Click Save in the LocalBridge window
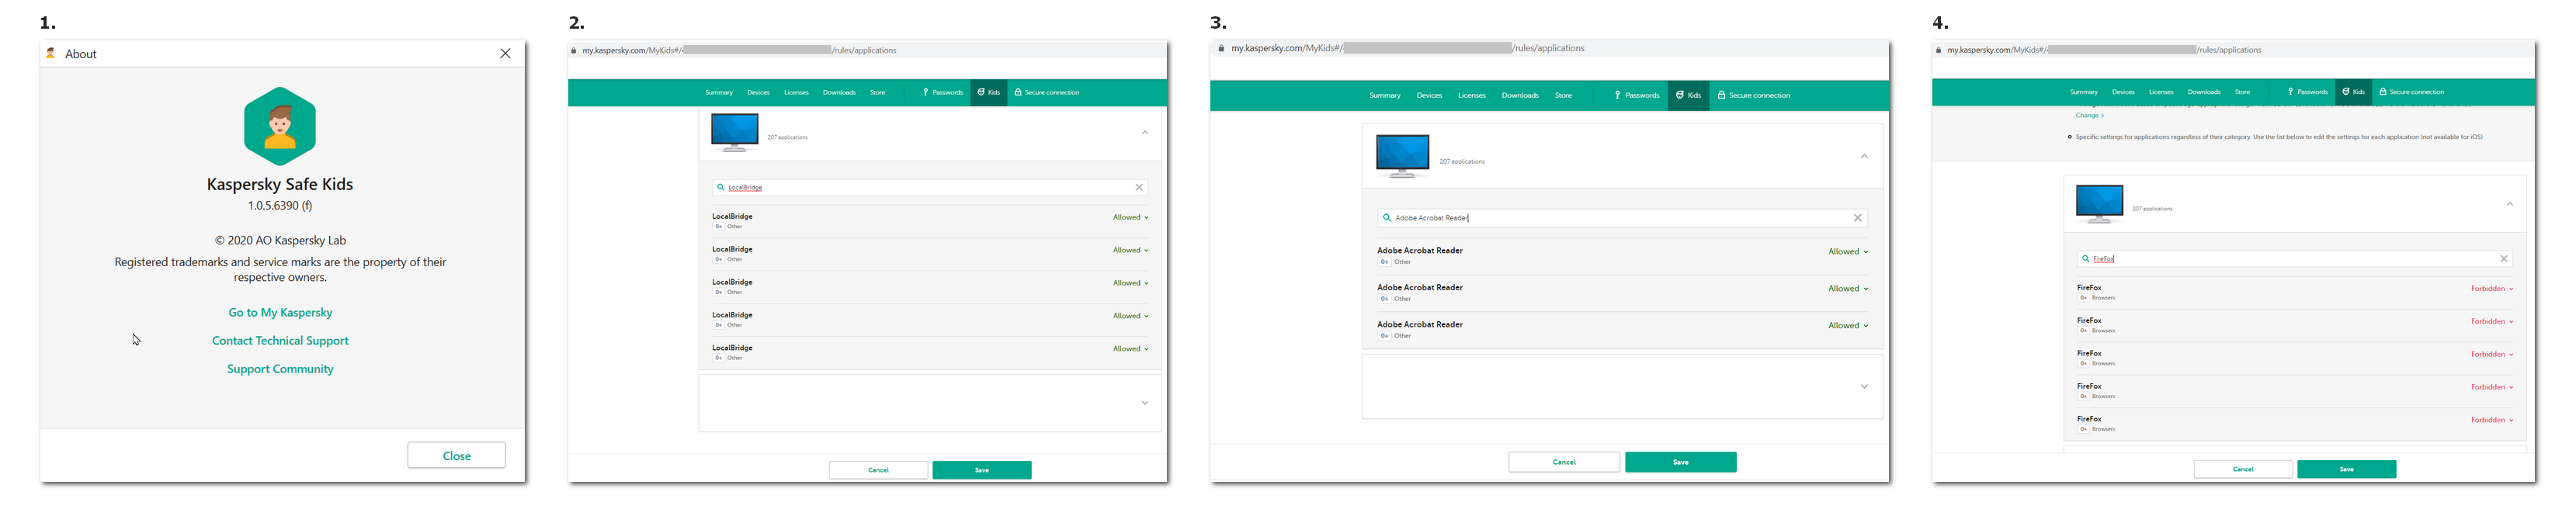This screenshot has width=2576, height=523. 982,470
